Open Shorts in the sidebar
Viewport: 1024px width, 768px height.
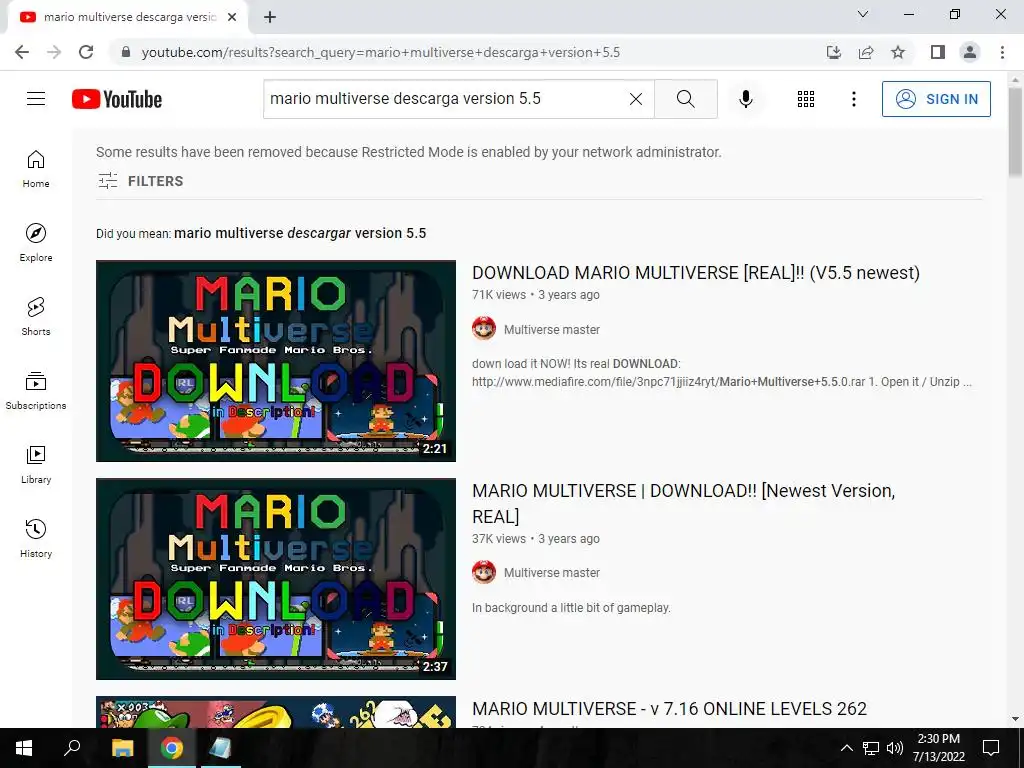coord(36,317)
